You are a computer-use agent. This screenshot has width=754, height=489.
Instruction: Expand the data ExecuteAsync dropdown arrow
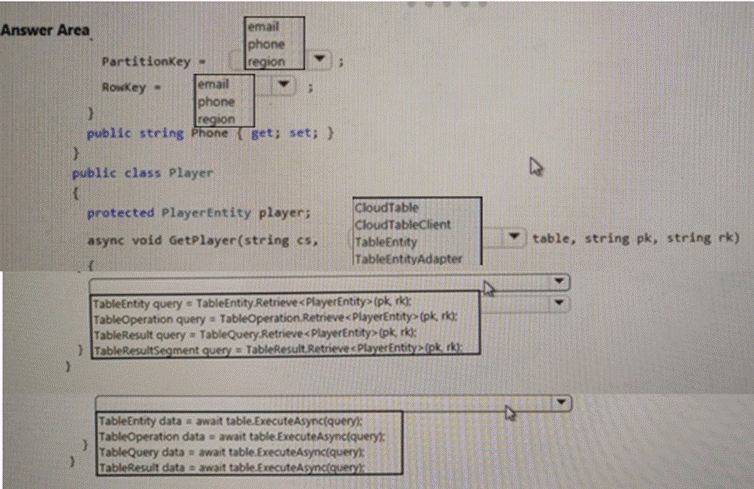pos(561,402)
